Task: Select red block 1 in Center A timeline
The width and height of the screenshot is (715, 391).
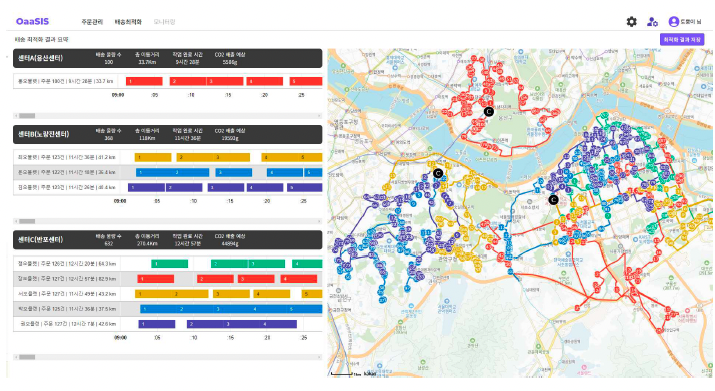Action: point(144,81)
